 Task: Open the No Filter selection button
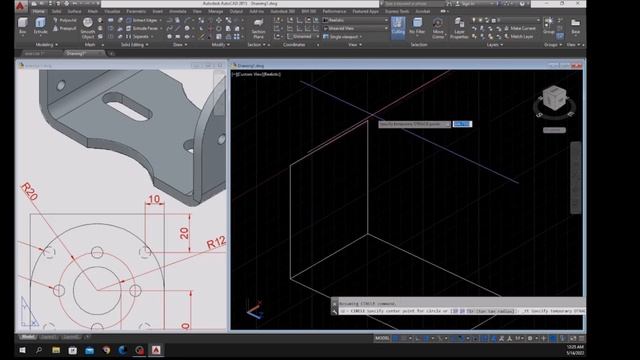(x=417, y=27)
